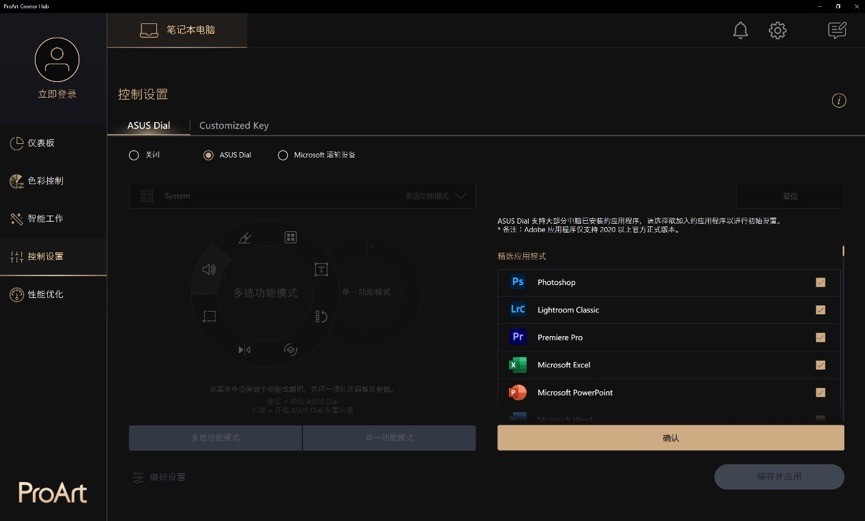Click the Microsoft Excel label text

click(x=564, y=365)
